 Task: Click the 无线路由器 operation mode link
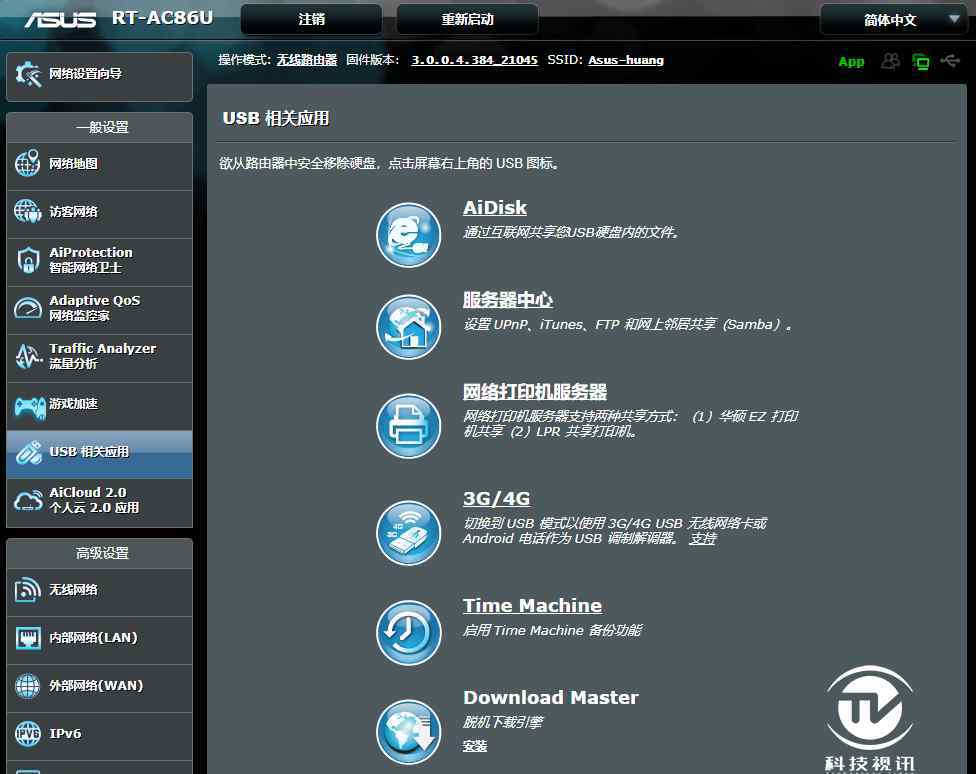click(x=307, y=60)
